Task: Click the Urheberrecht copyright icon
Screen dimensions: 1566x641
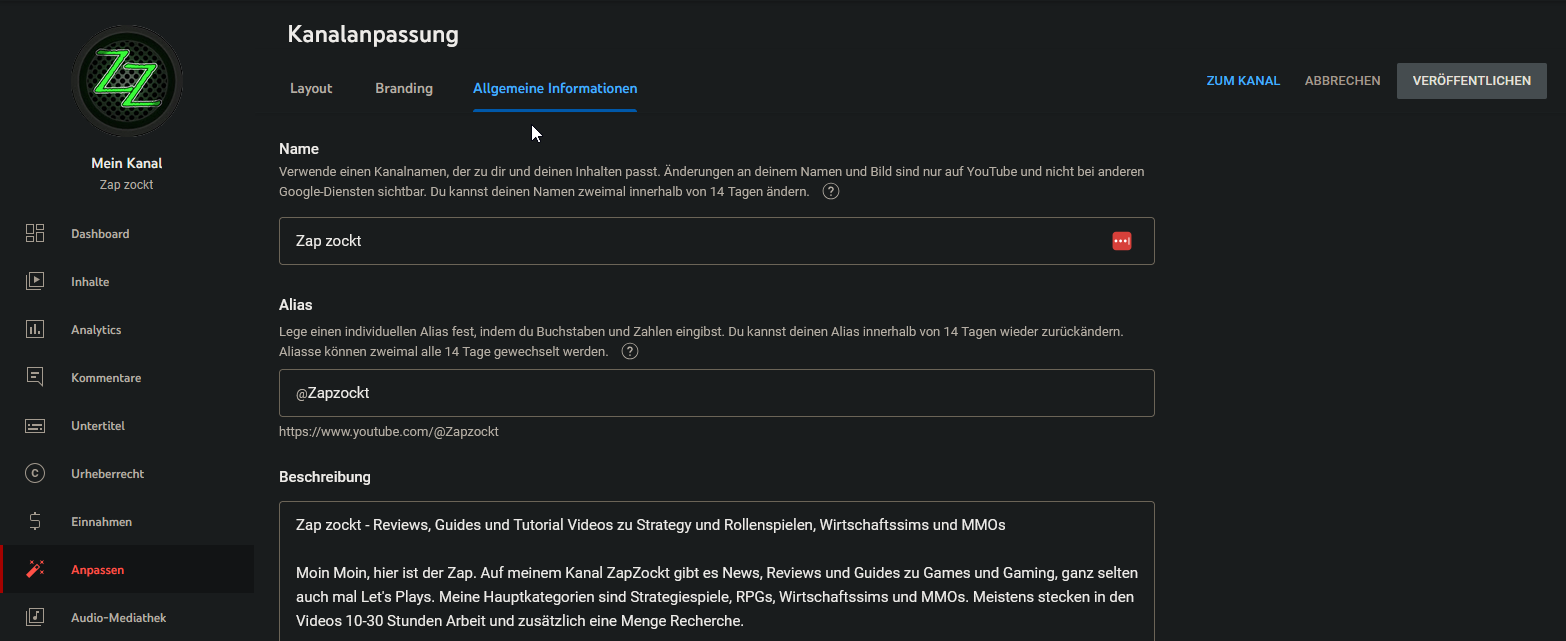Action: (x=35, y=473)
